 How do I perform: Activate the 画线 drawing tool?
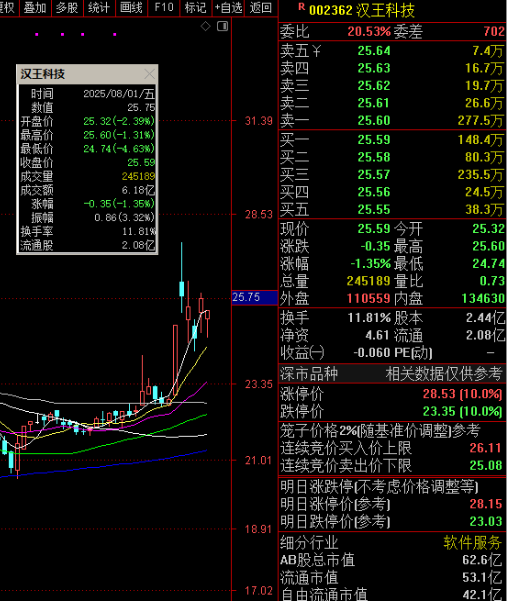tap(131, 7)
